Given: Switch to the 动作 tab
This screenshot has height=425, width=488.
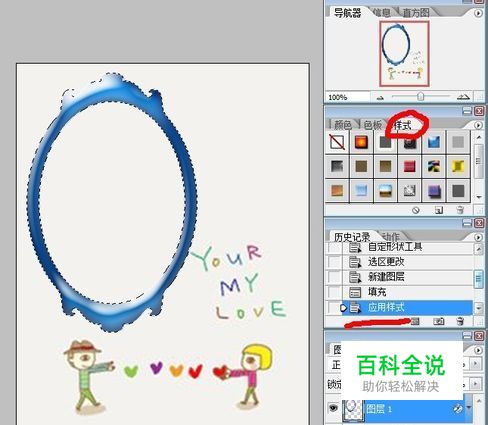Looking at the screenshot, I should click(390, 237).
